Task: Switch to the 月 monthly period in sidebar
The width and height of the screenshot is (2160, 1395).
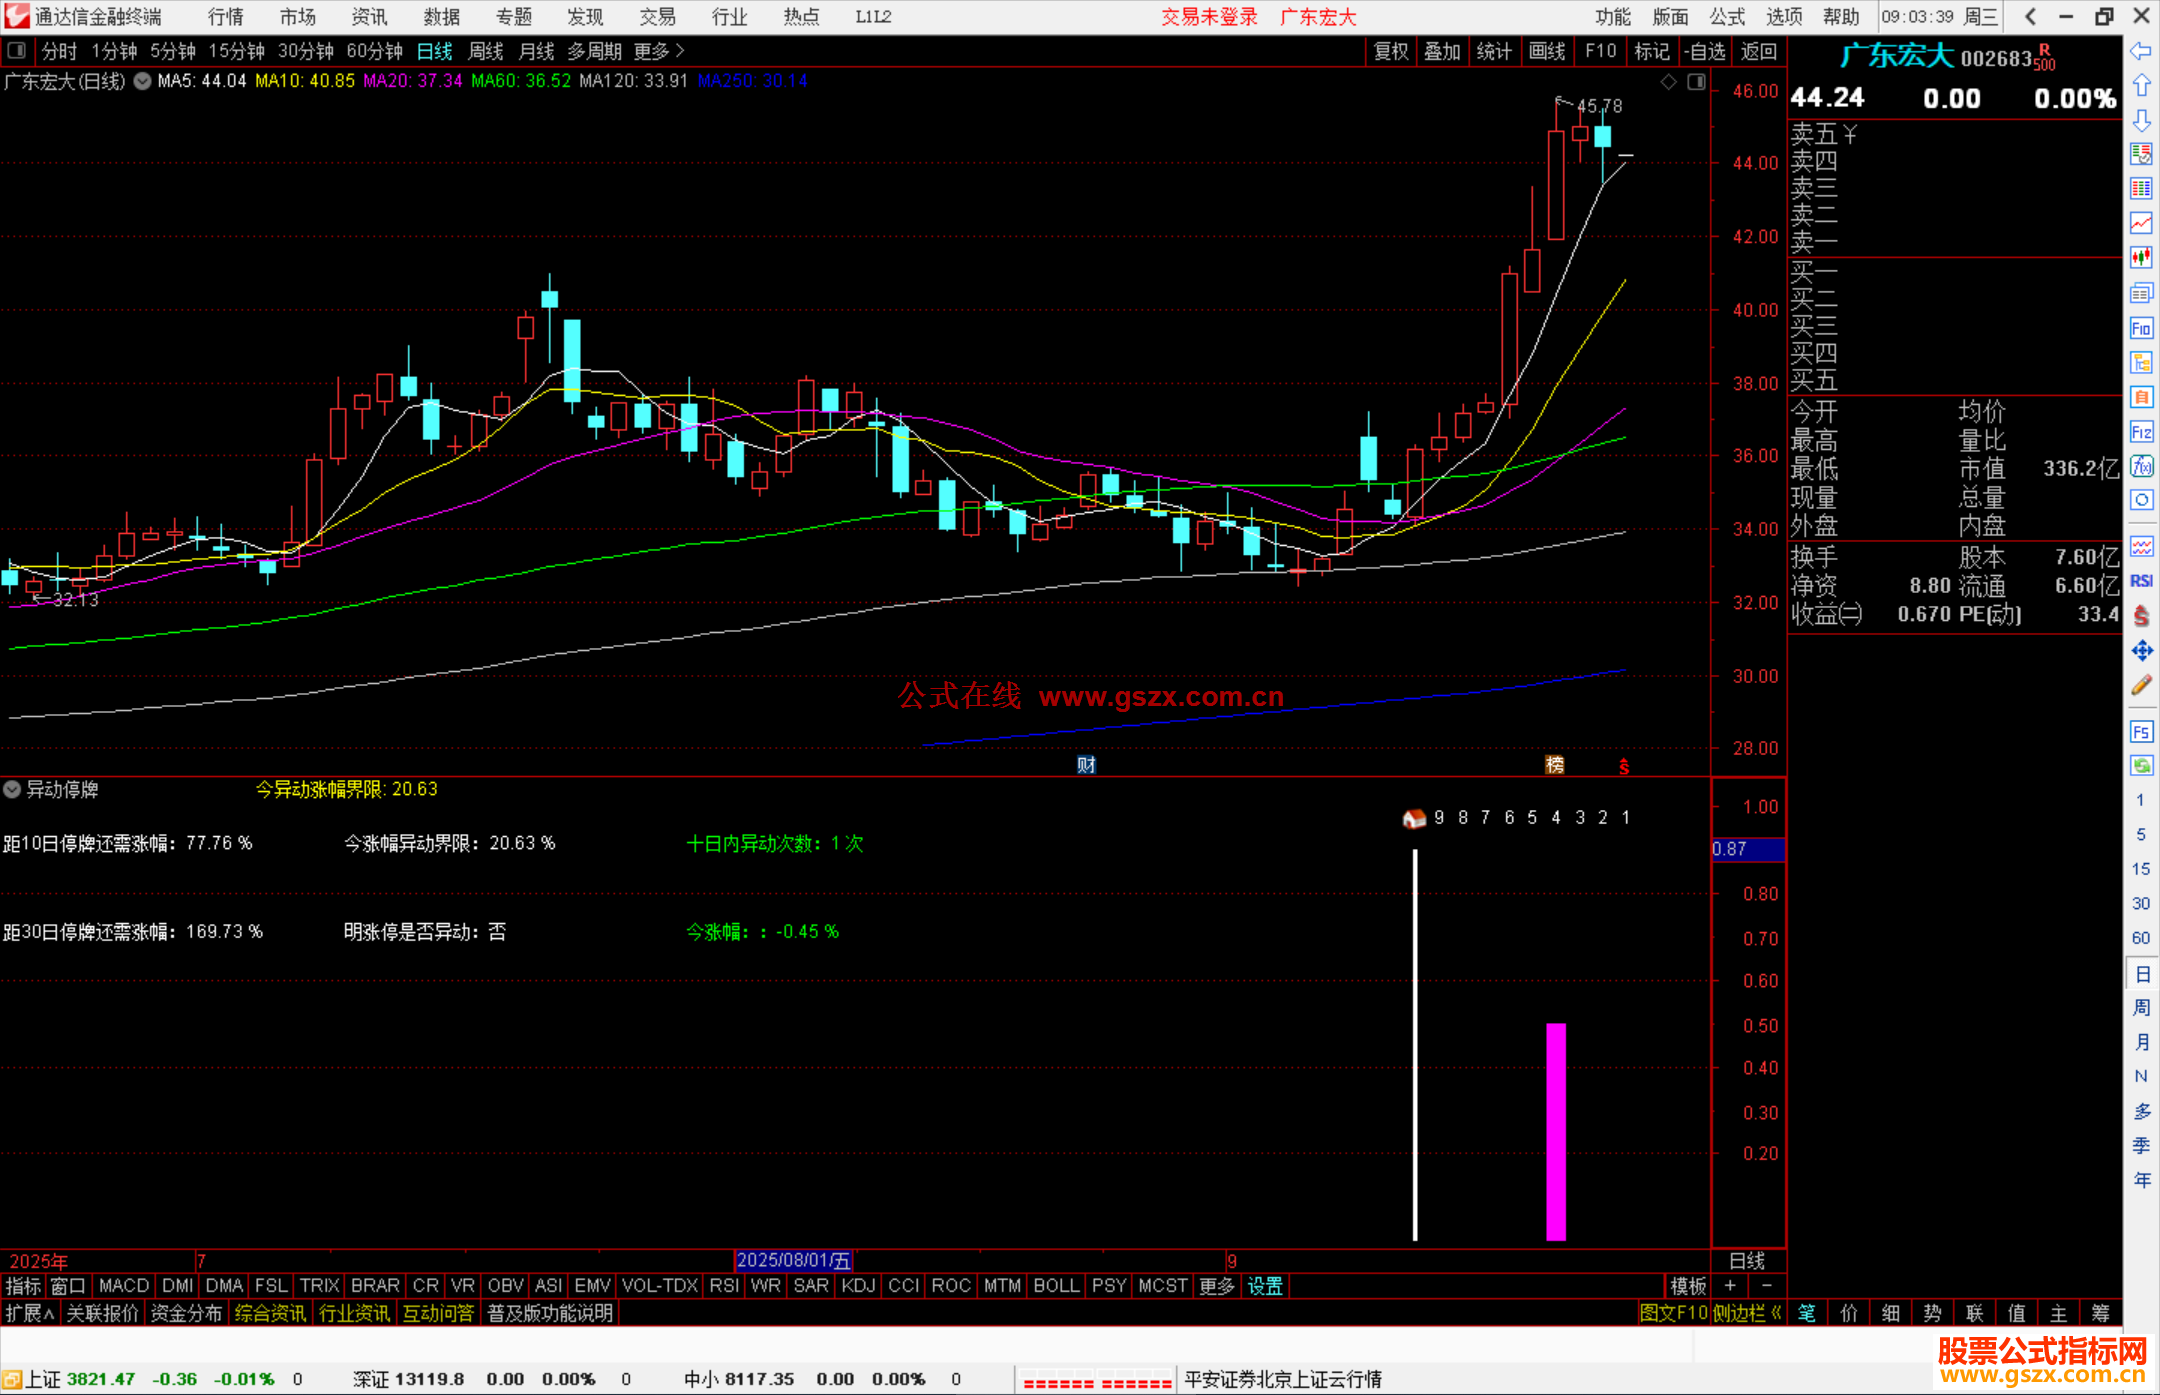Action: click(2141, 1042)
